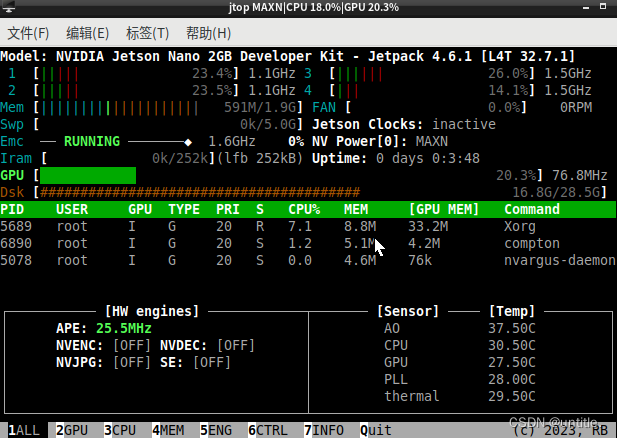The image size is (617, 438).
Task: Click PID 5689
Action: click(x=16, y=227)
